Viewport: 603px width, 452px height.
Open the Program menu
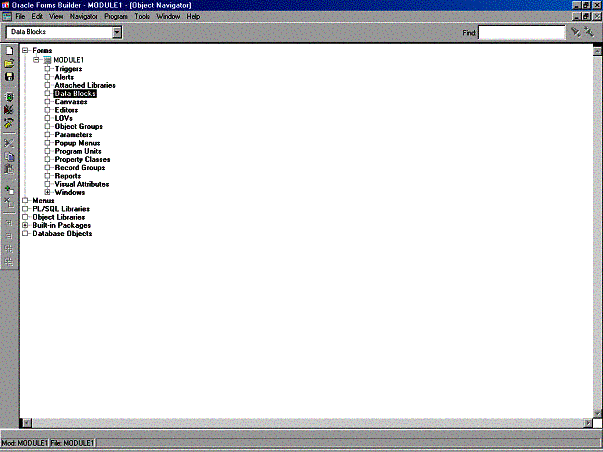[116, 17]
